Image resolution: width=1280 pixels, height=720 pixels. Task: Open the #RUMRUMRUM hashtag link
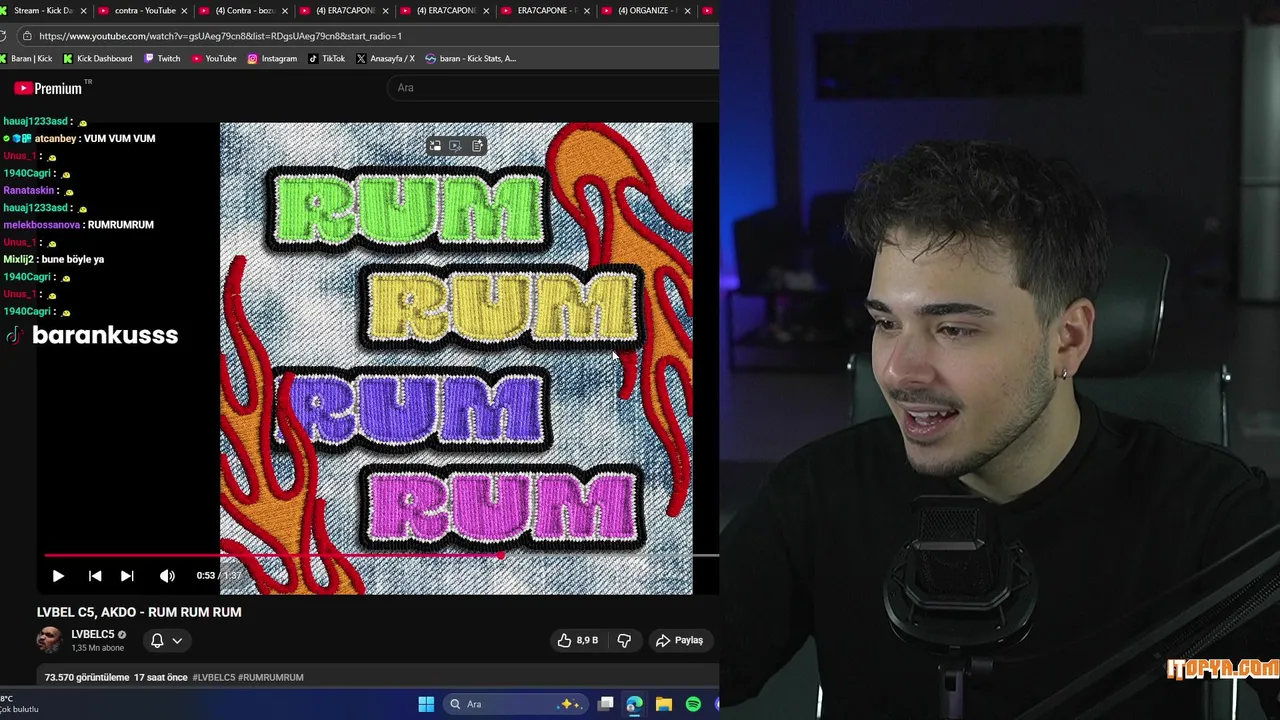[270, 677]
